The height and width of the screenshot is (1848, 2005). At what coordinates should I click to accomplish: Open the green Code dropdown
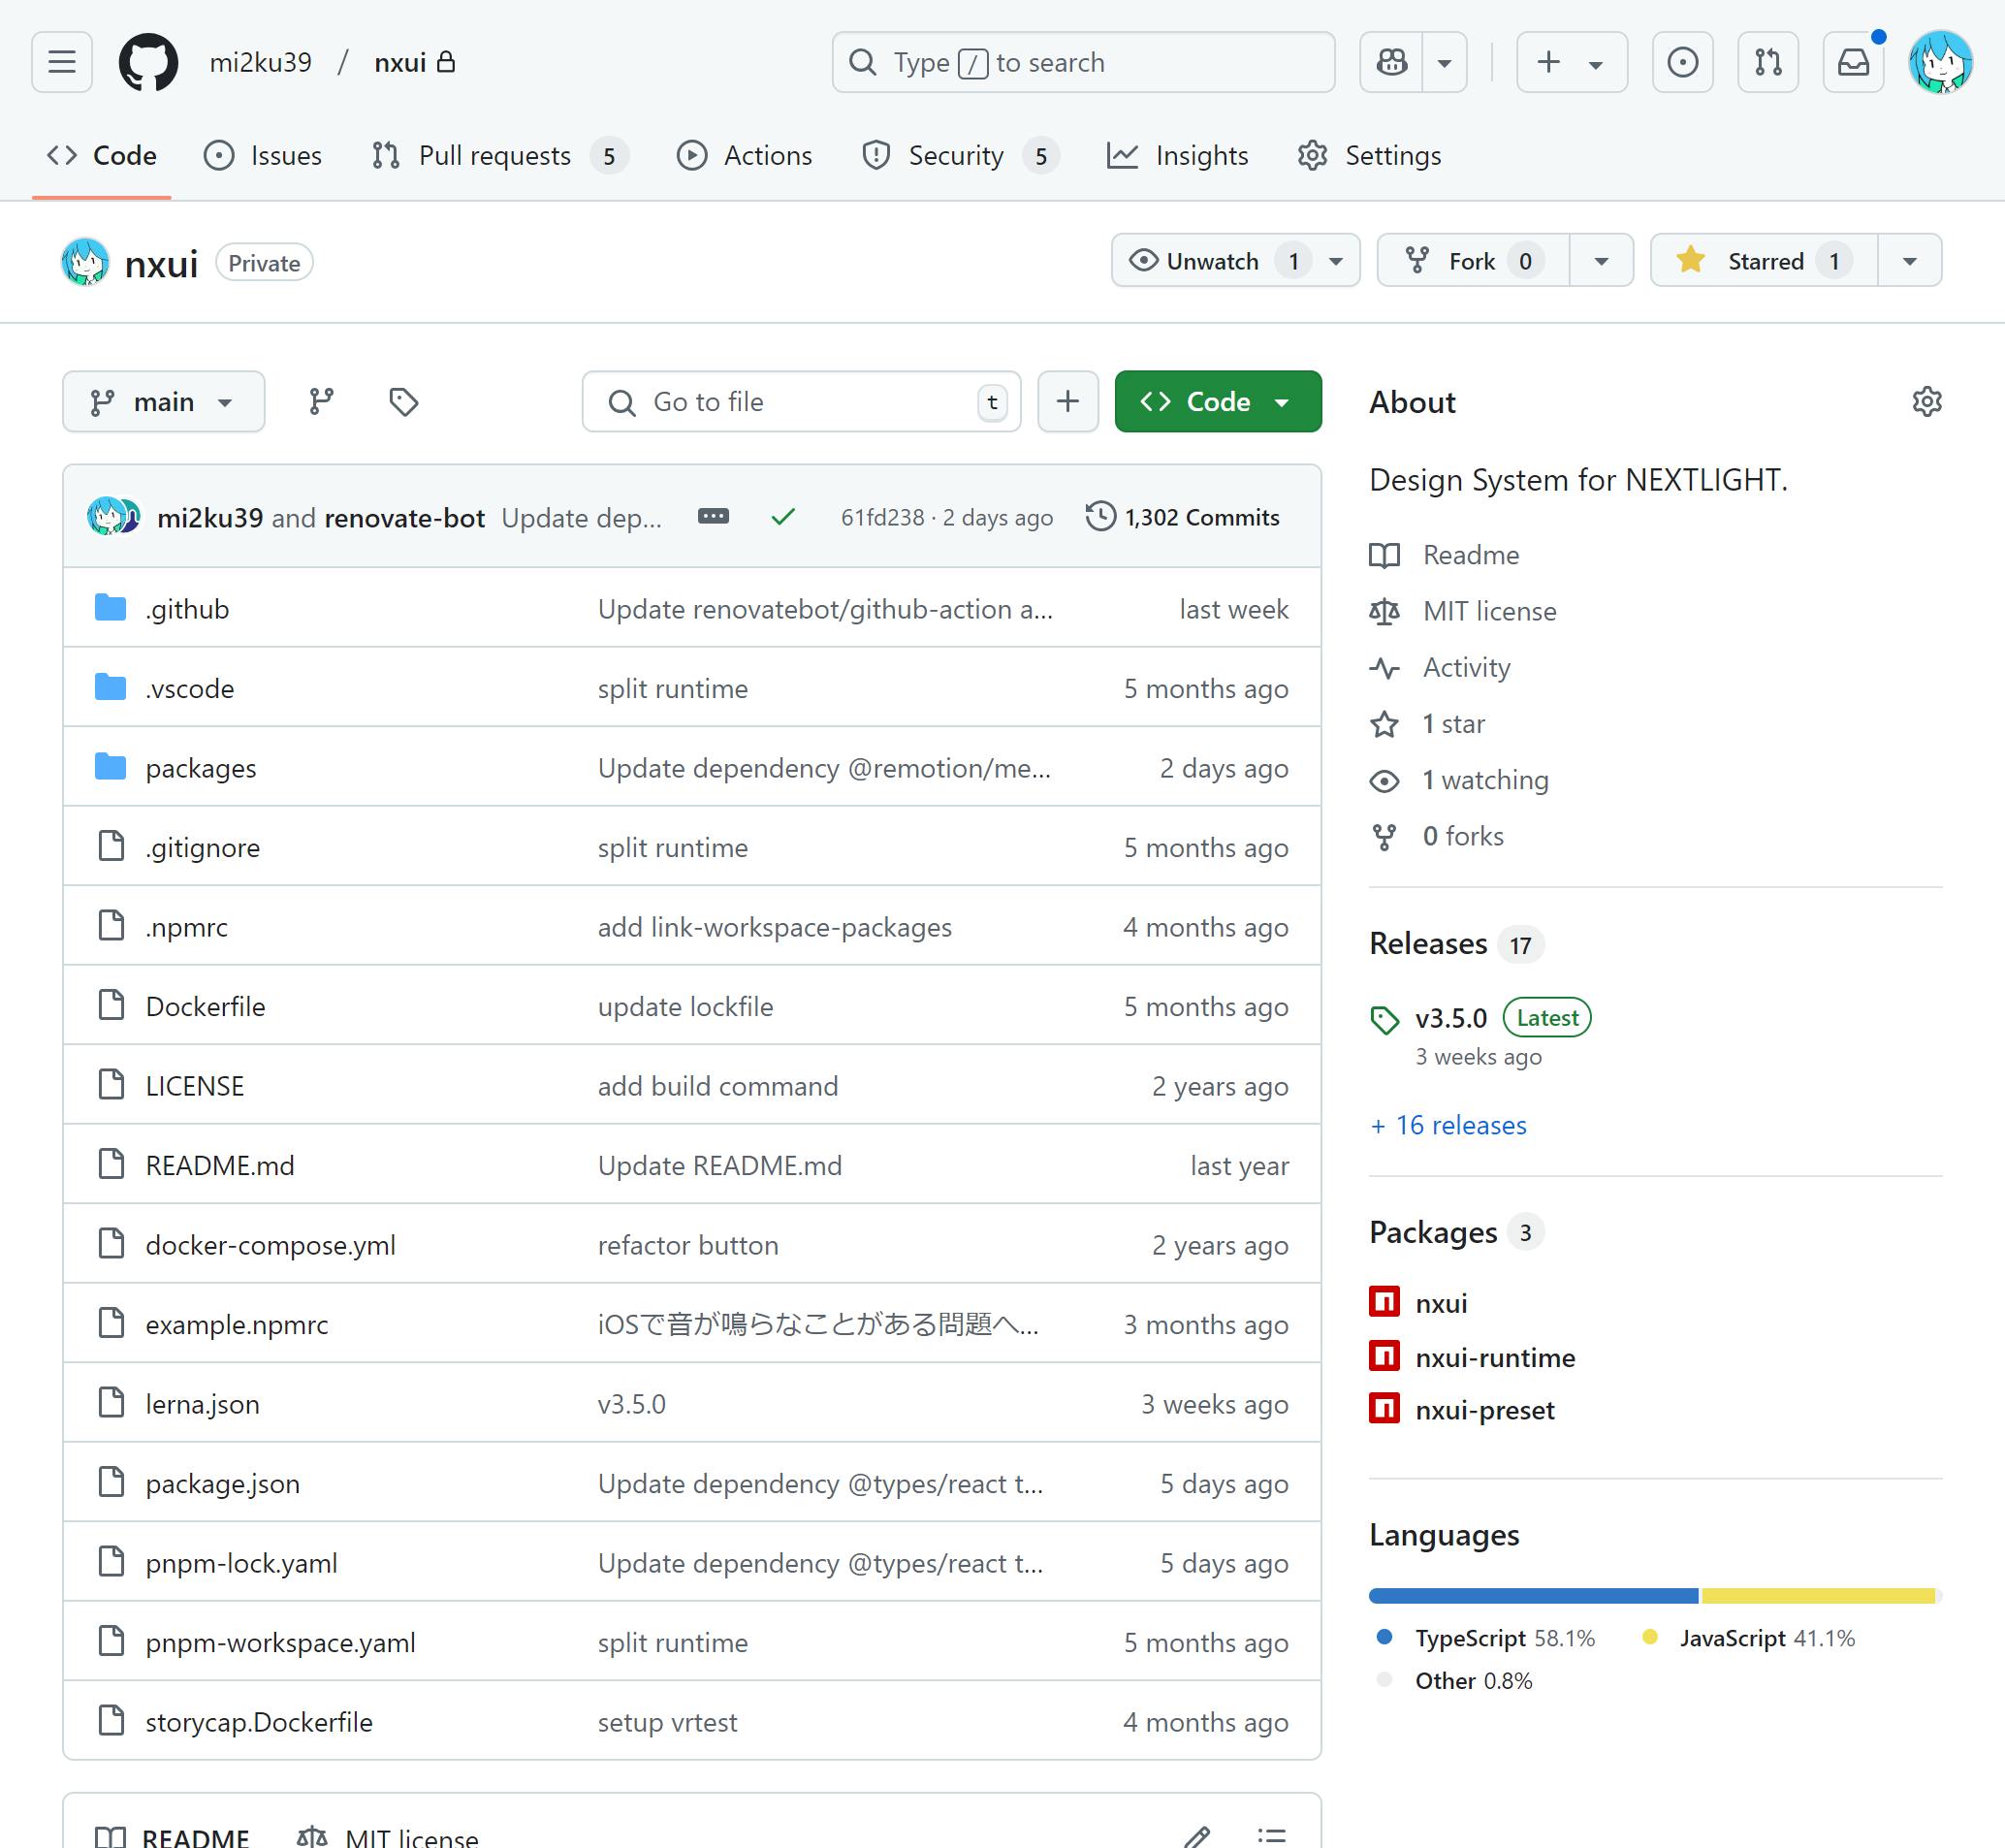1218,401
